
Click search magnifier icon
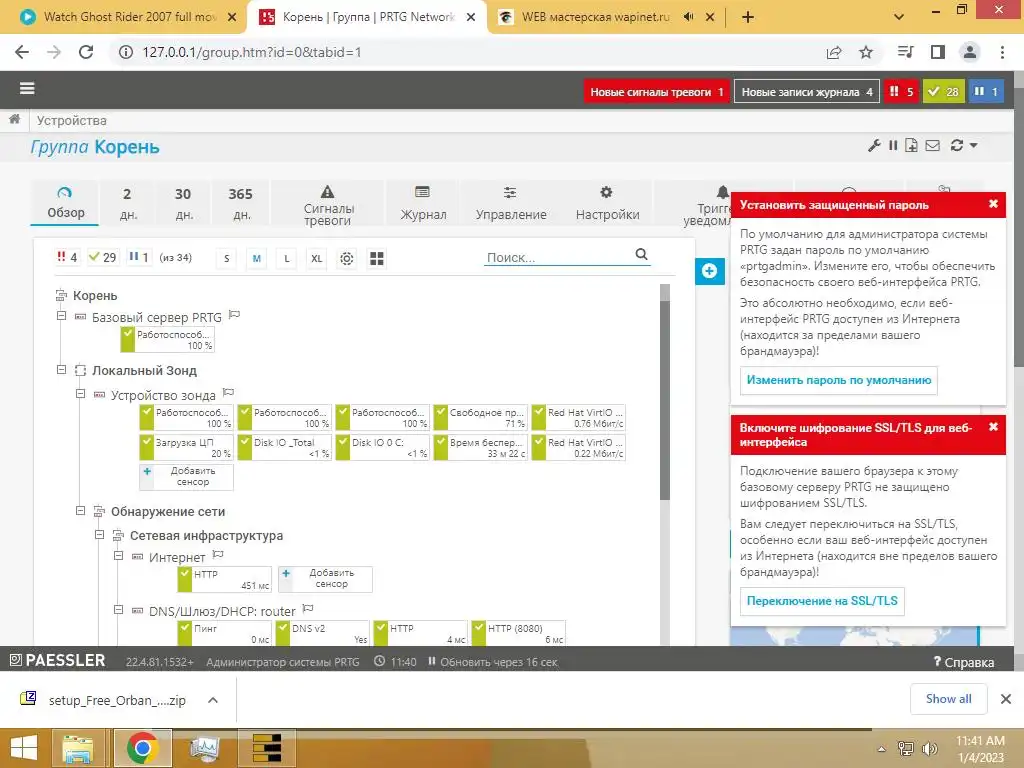(x=641, y=255)
